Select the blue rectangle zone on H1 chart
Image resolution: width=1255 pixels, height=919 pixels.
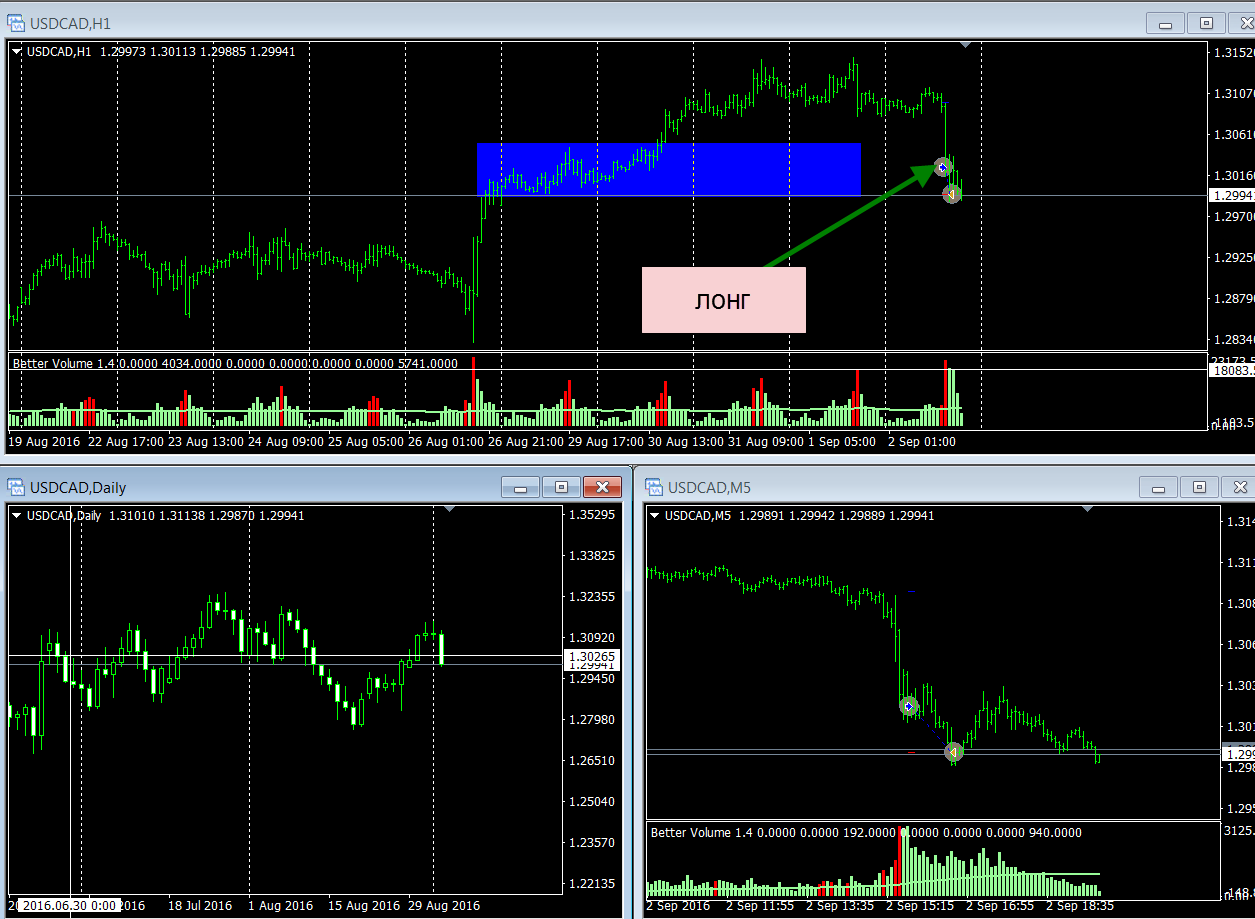point(669,169)
